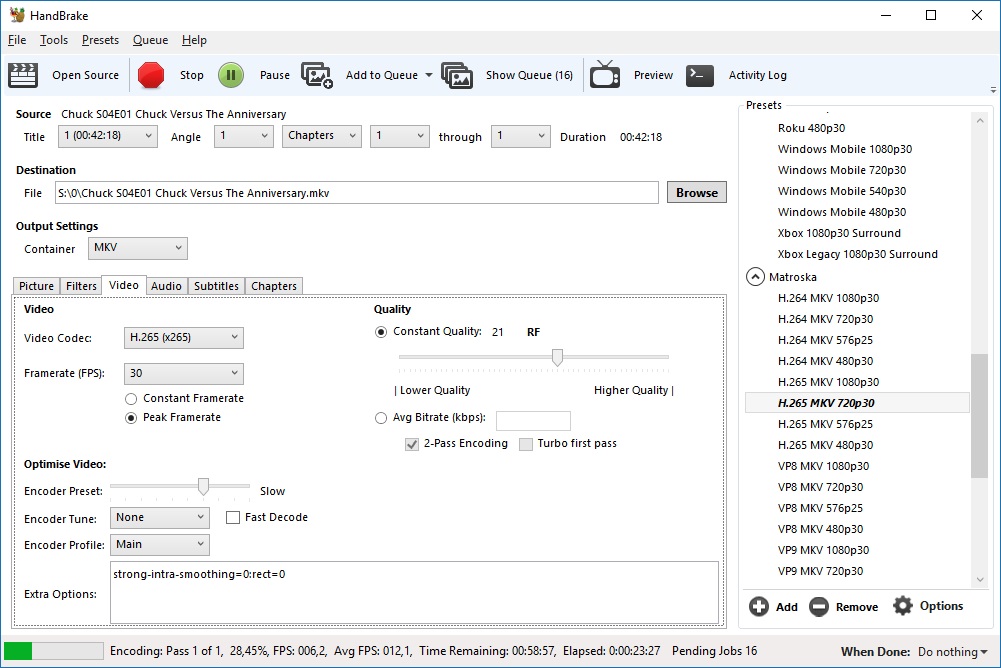
Task: Click the Browse button
Action: pos(696,193)
